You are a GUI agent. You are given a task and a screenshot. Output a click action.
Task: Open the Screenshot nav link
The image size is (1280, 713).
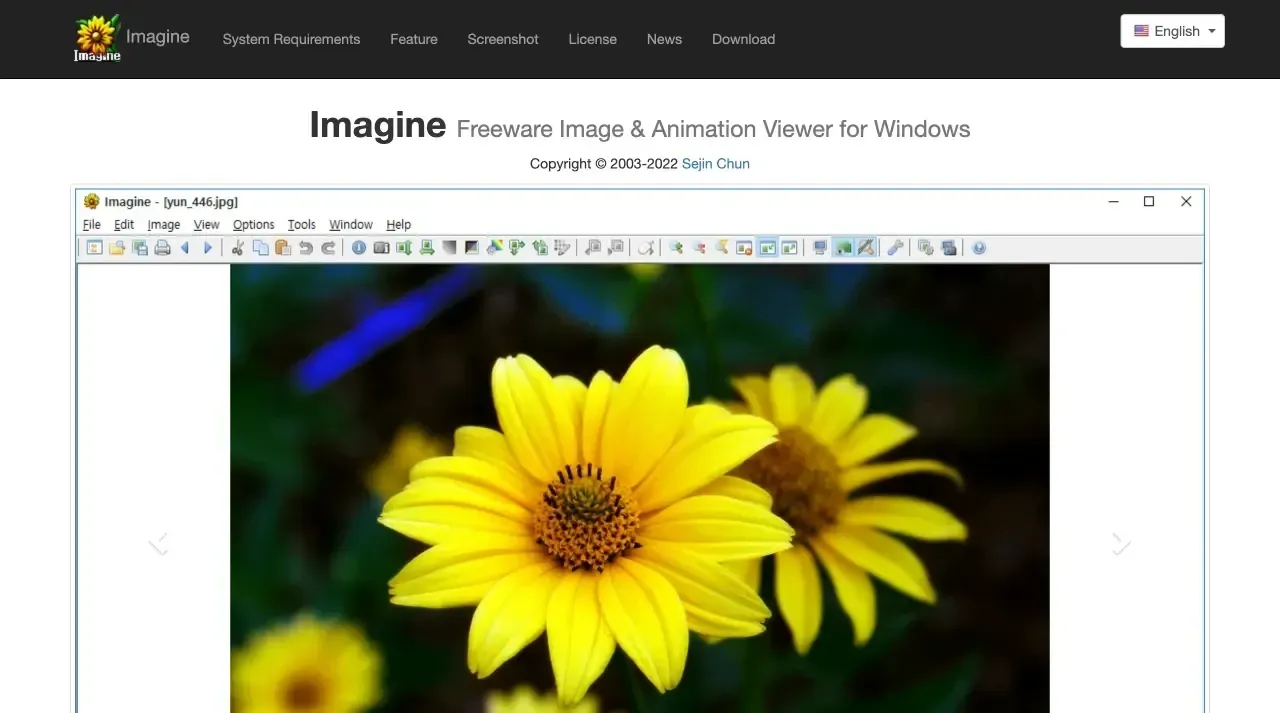pos(503,39)
